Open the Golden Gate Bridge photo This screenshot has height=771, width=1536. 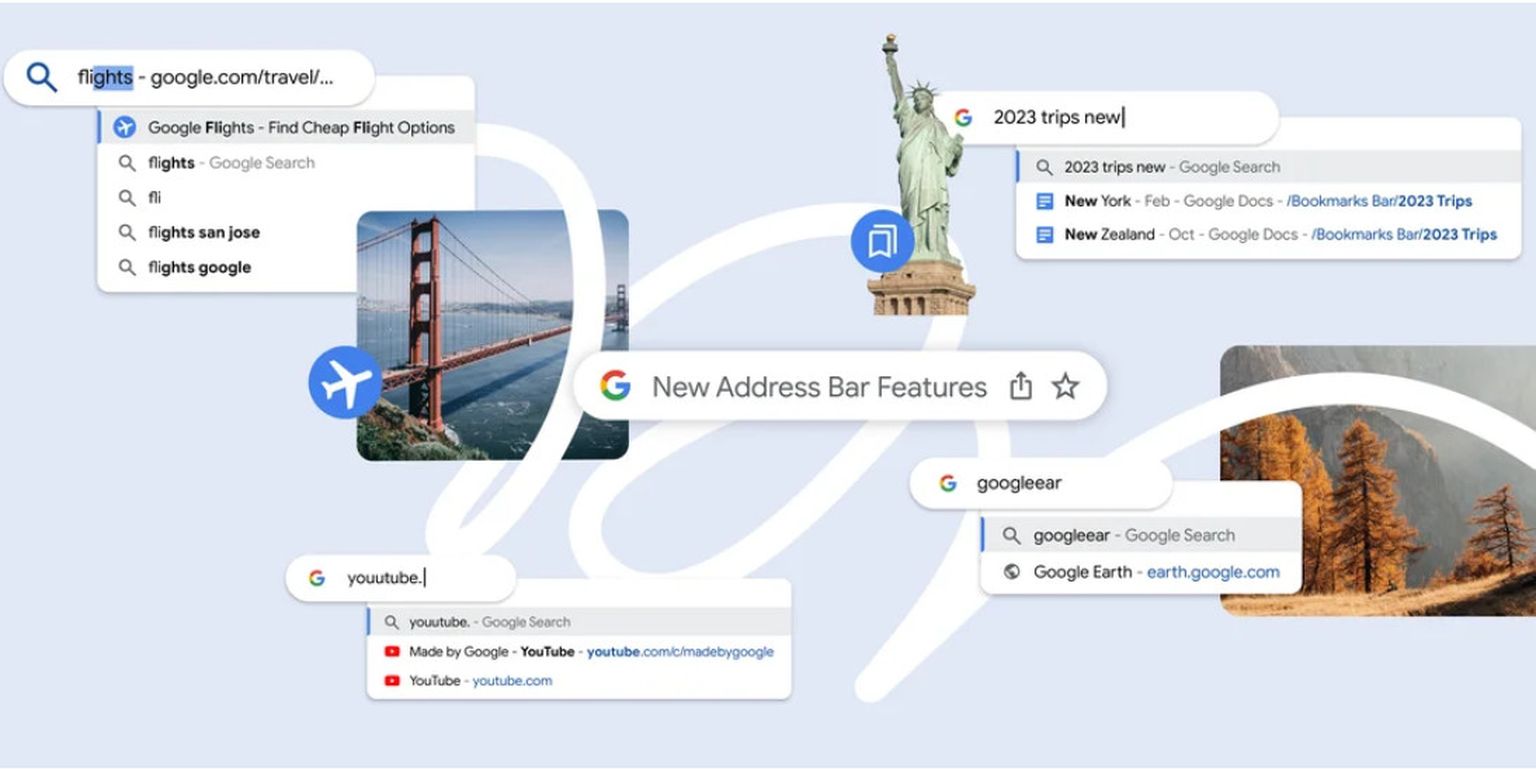[x=493, y=335]
